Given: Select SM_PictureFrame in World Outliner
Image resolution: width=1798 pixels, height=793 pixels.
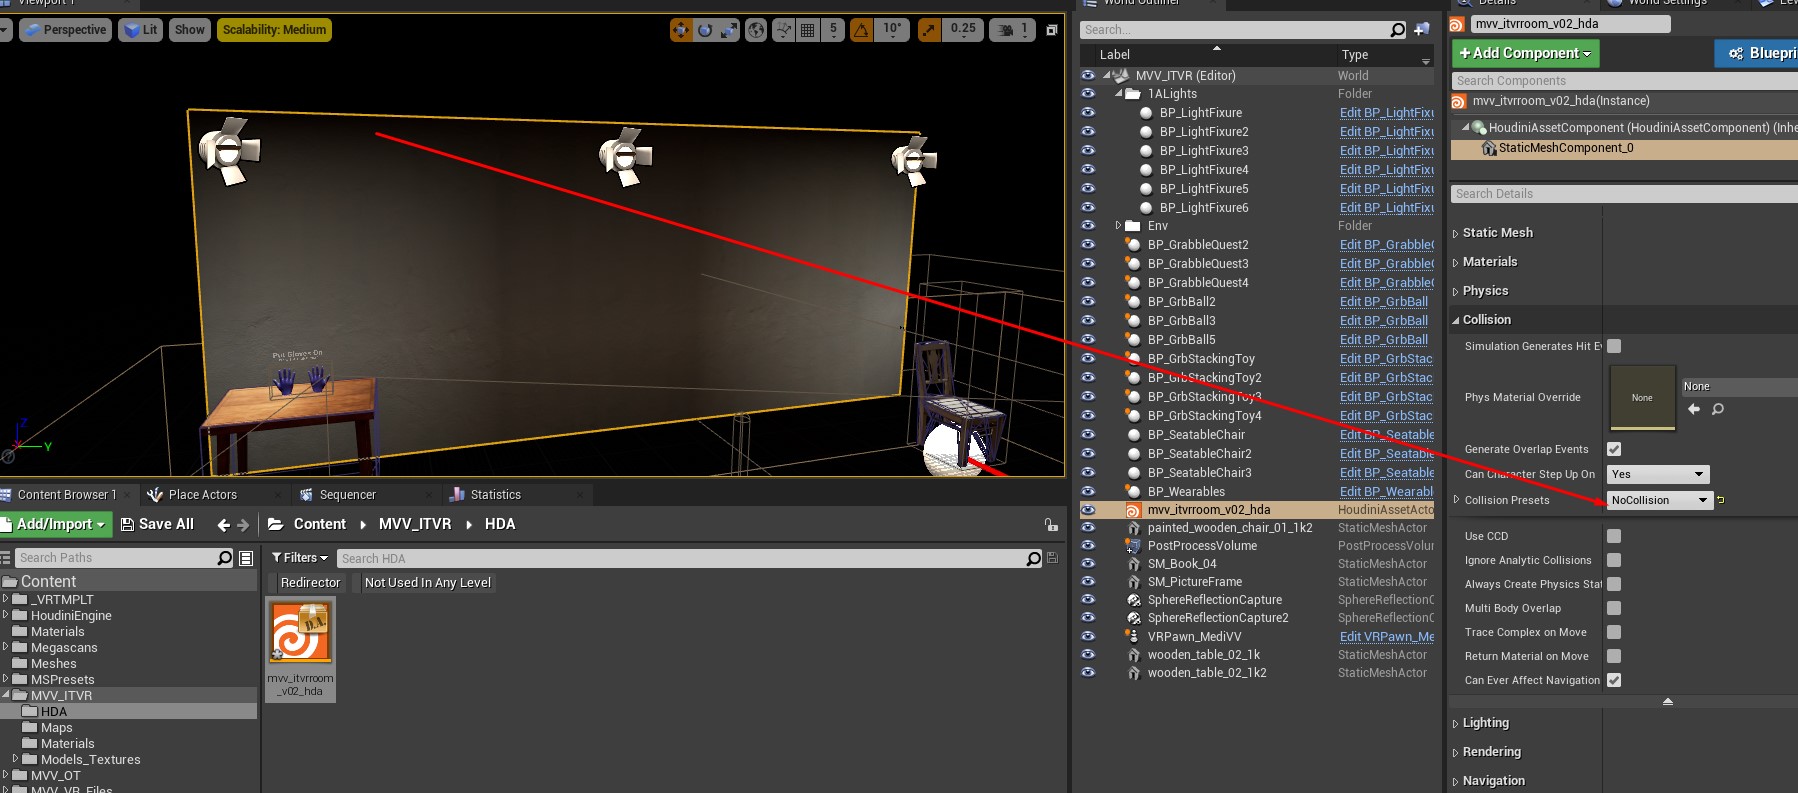Looking at the screenshot, I should pyautogui.click(x=1195, y=582).
